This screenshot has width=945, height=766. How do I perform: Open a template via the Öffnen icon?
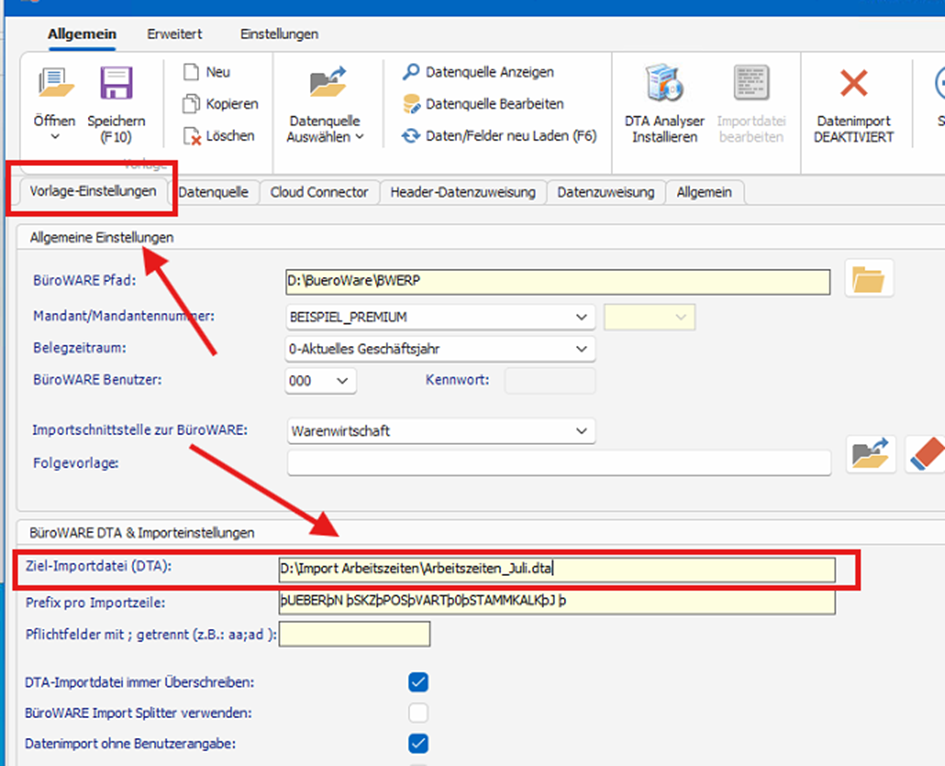(x=55, y=83)
